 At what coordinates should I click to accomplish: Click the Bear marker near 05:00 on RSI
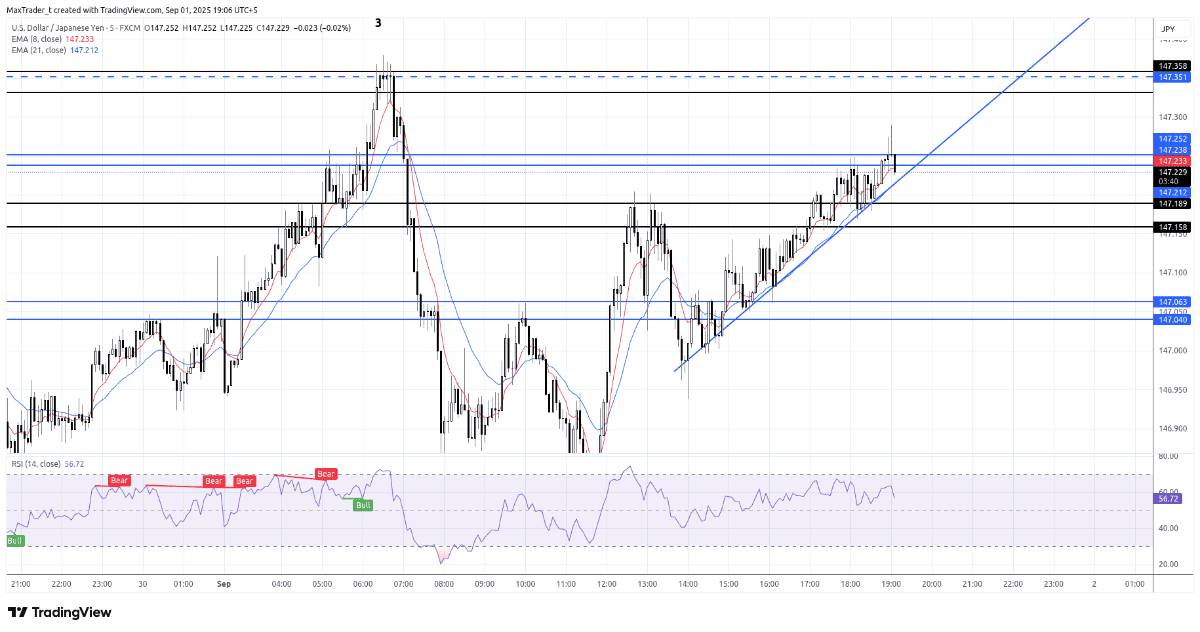(x=326, y=473)
